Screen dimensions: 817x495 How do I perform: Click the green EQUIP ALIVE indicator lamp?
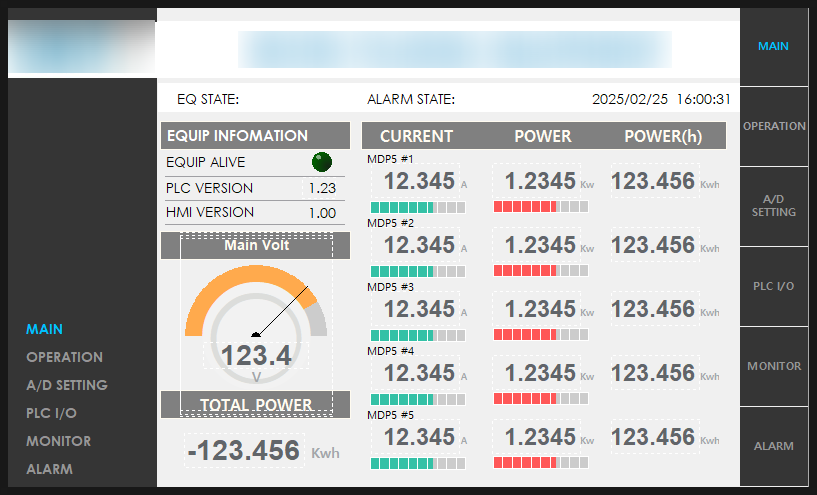click(321, 162)
